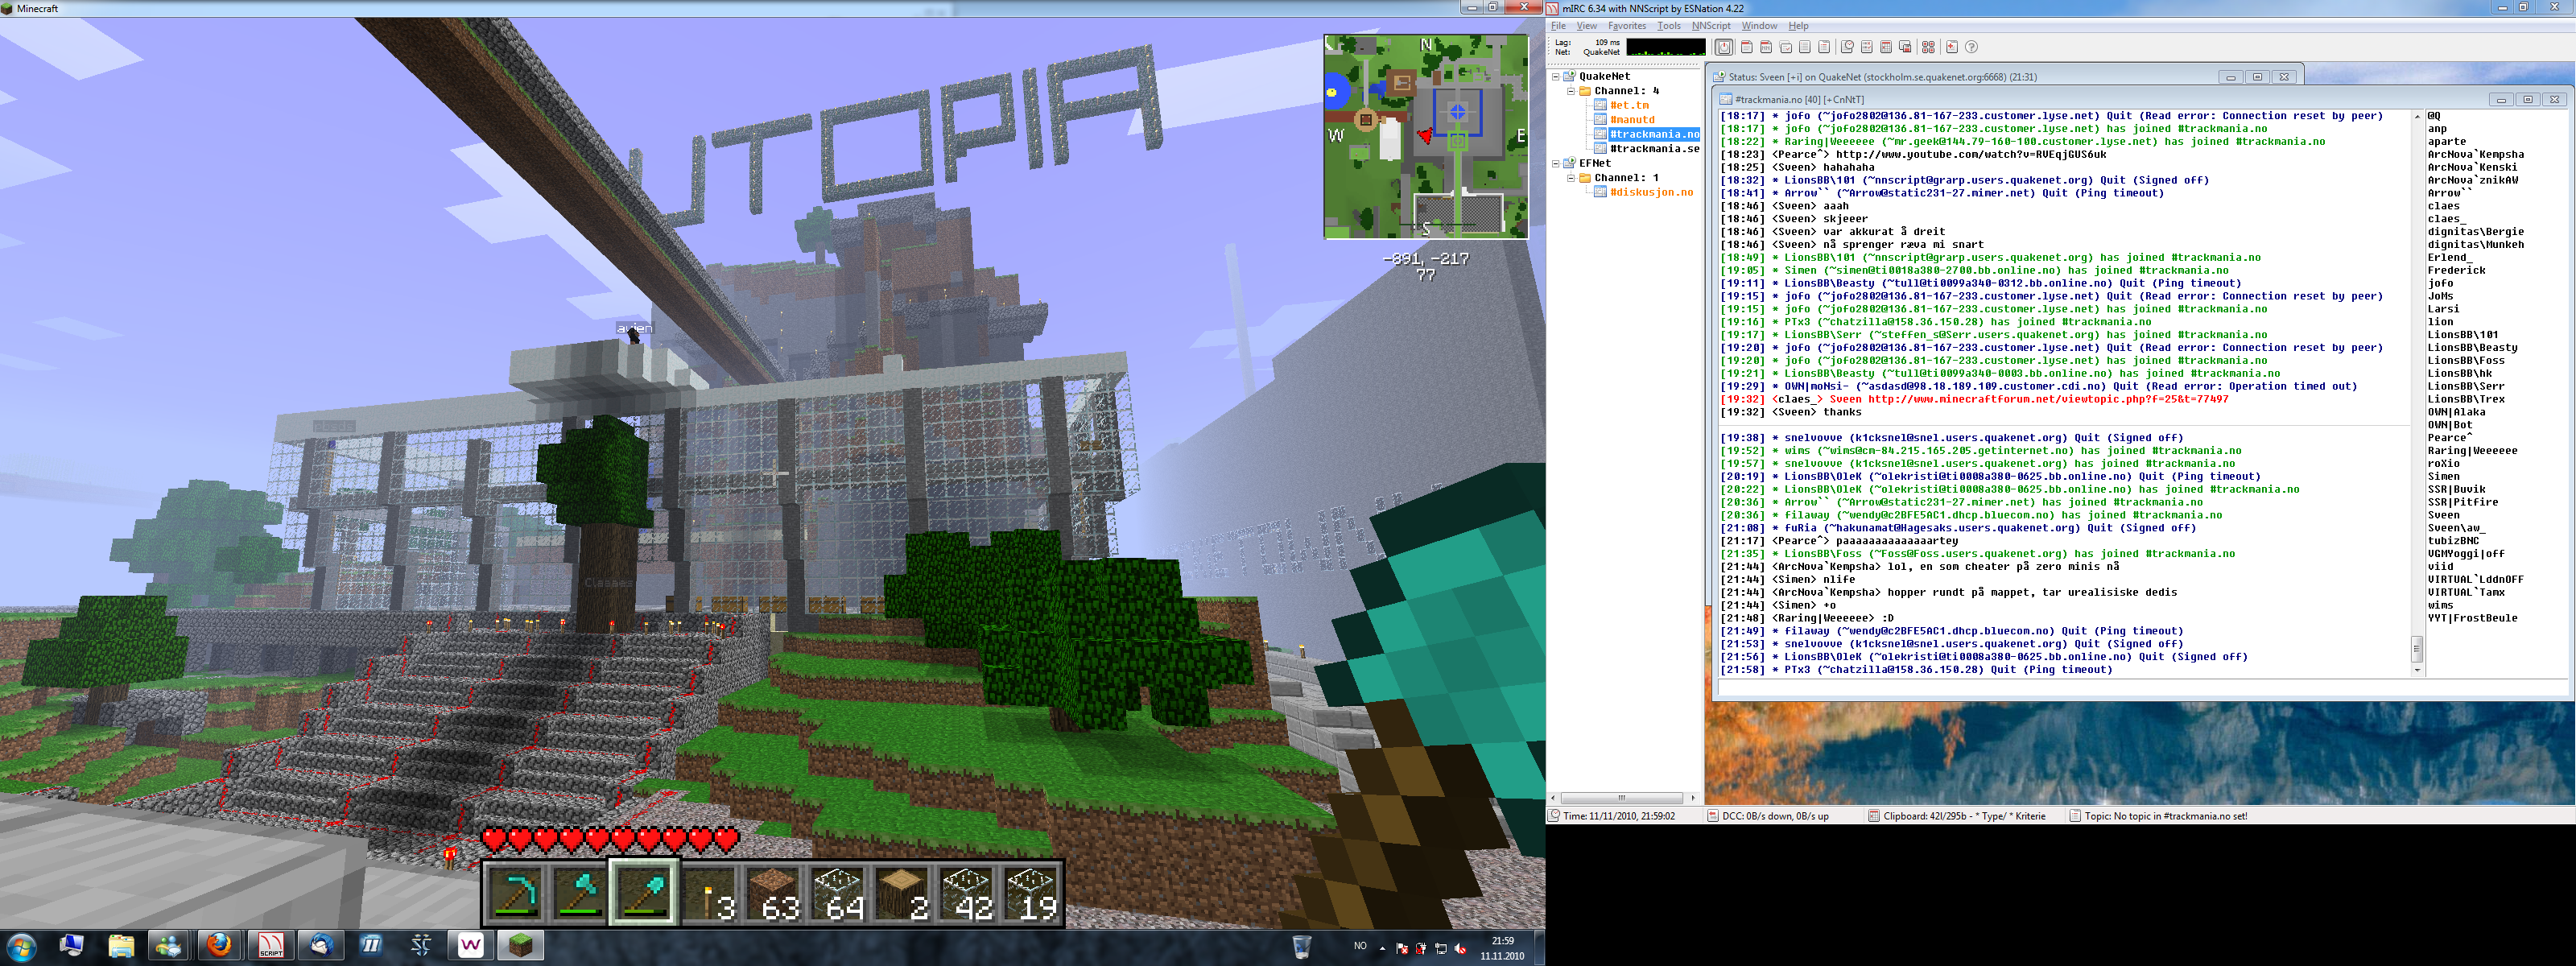This screenshot has height=966, width=2576.
Task: Select the diamond pickaxe hotbar slot
Action: [x=516, y=893]
